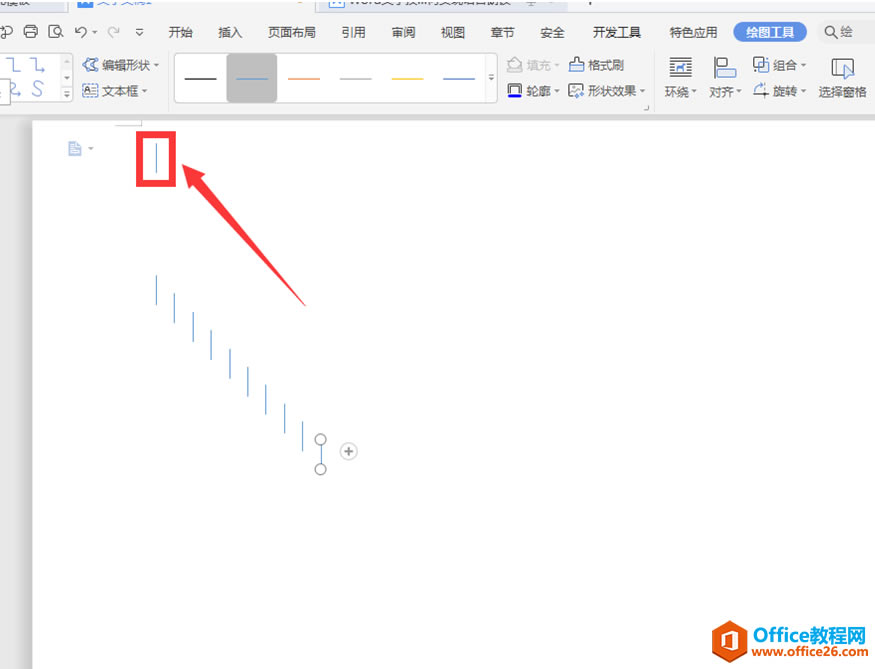The image size is (875, 669).
Task: Click shape gallery up arrow
Action: pos(67,61)
